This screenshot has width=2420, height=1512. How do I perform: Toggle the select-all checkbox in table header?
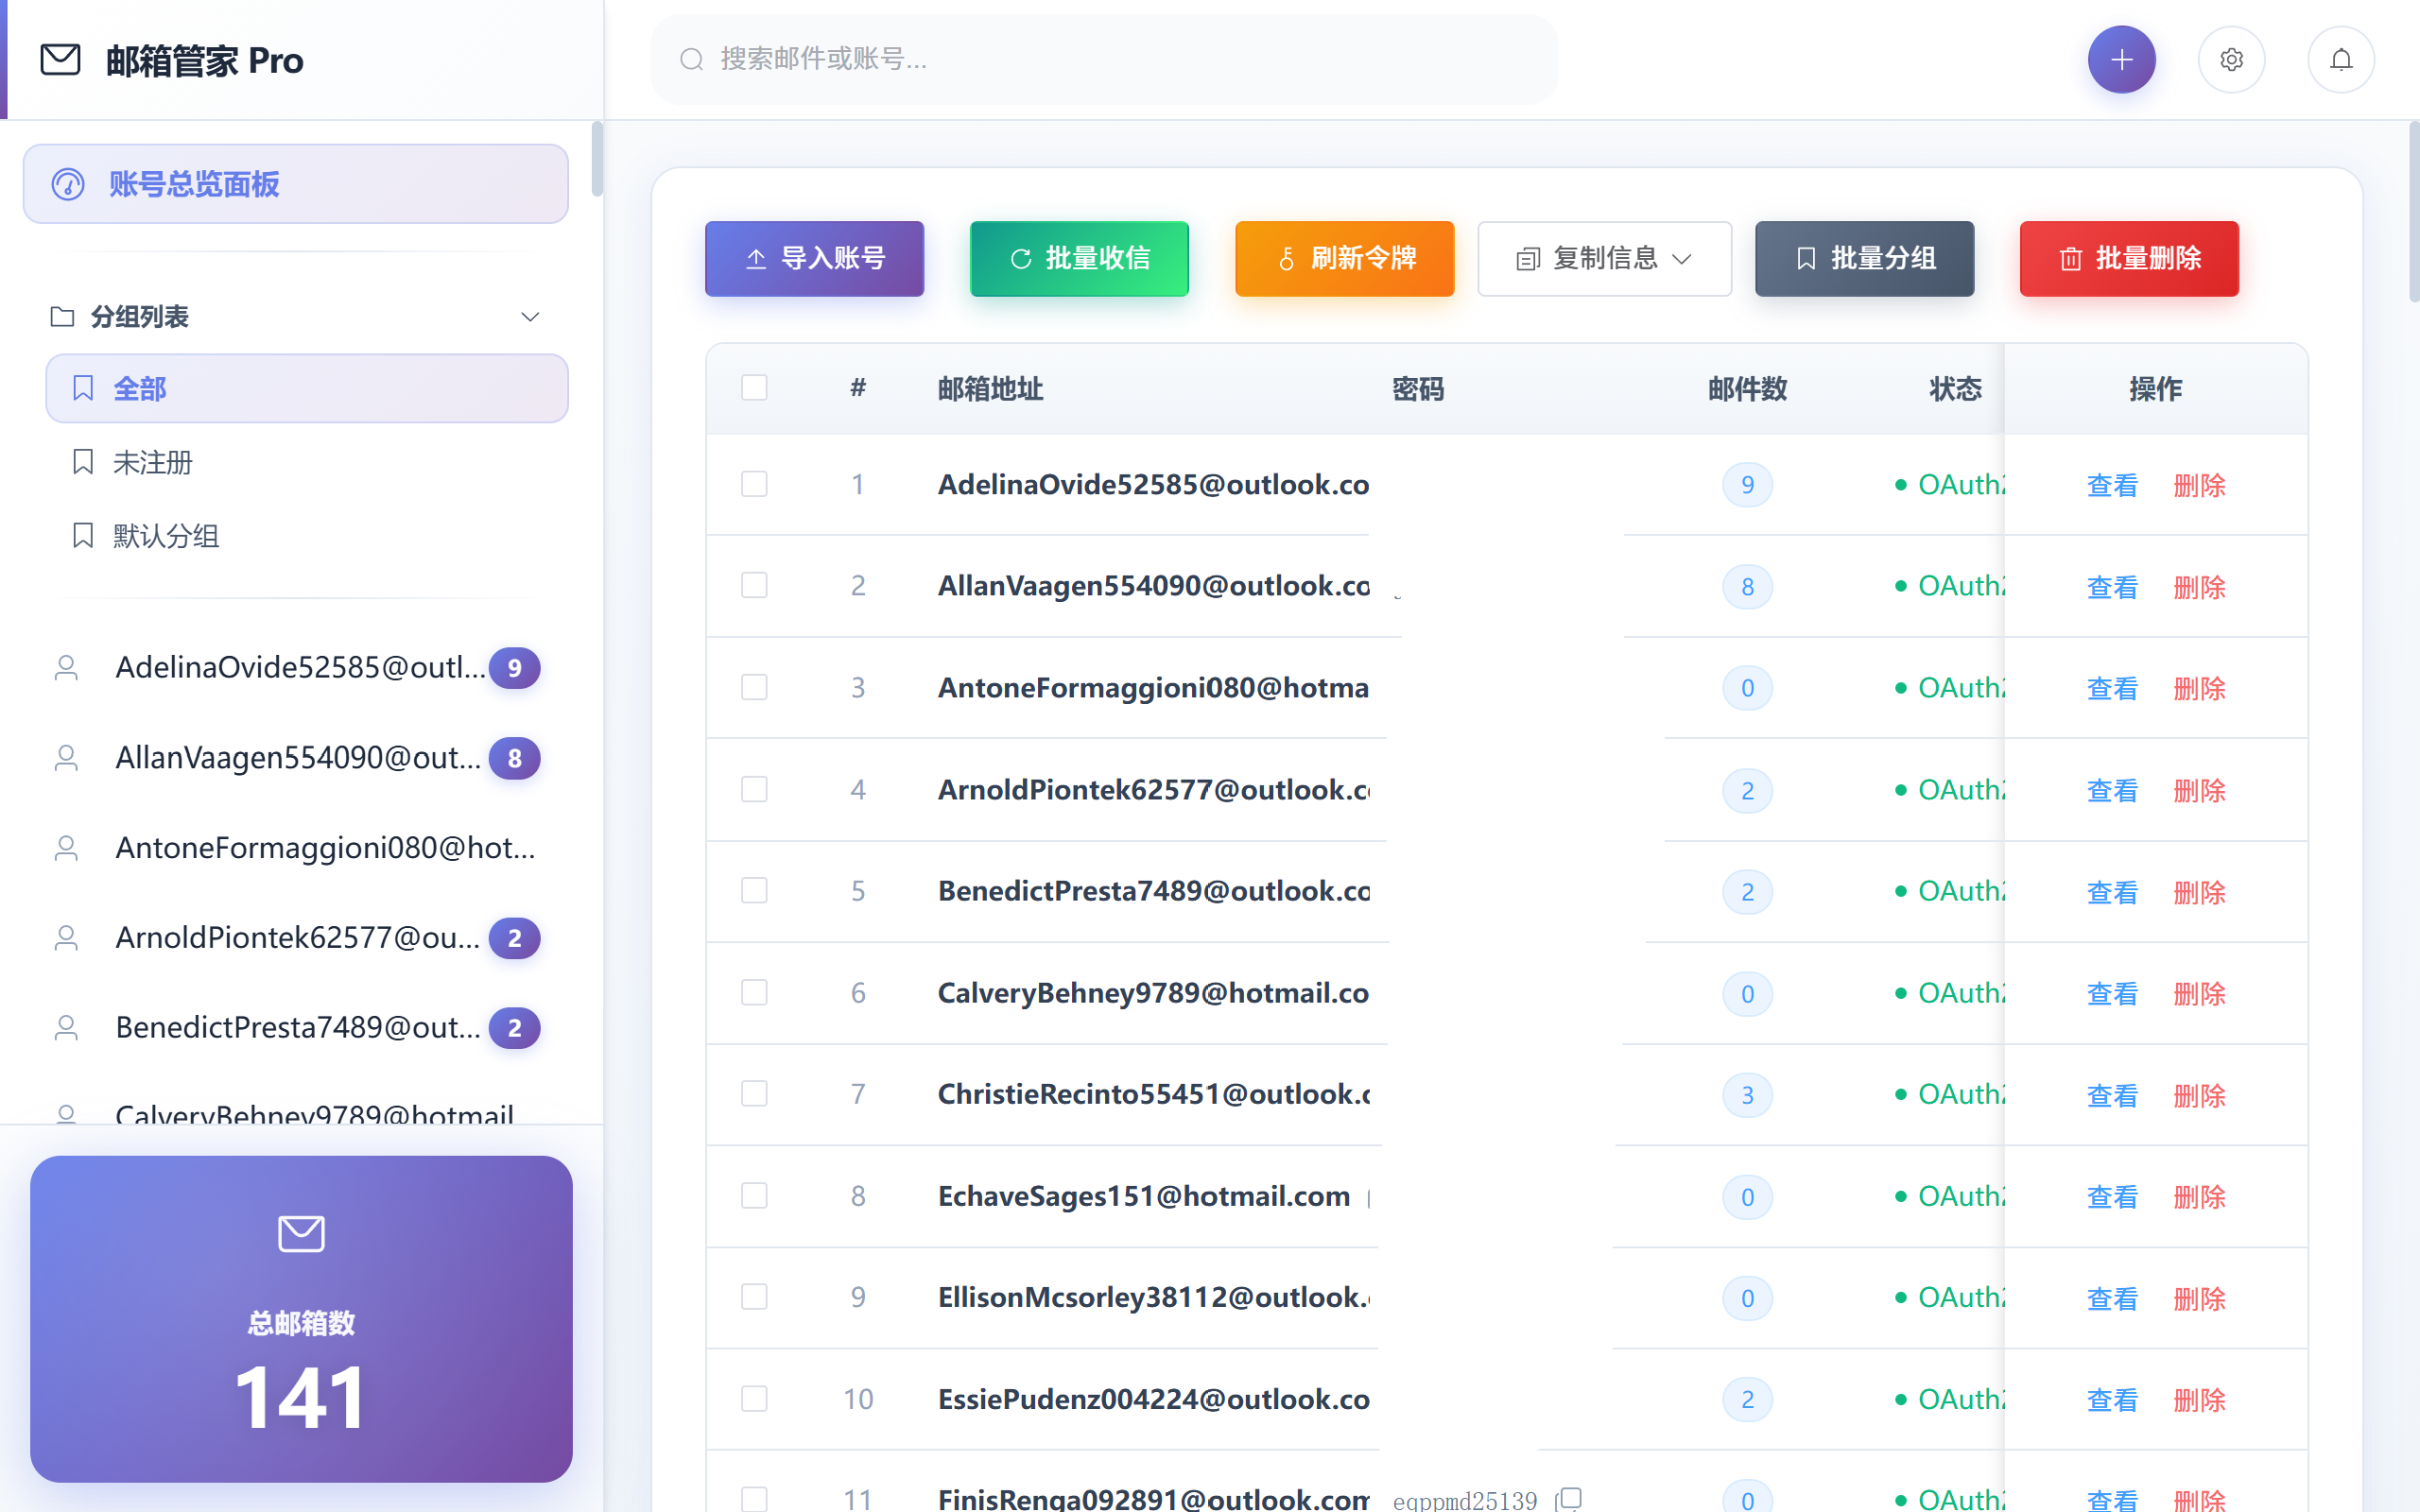(x=754, y=388)
